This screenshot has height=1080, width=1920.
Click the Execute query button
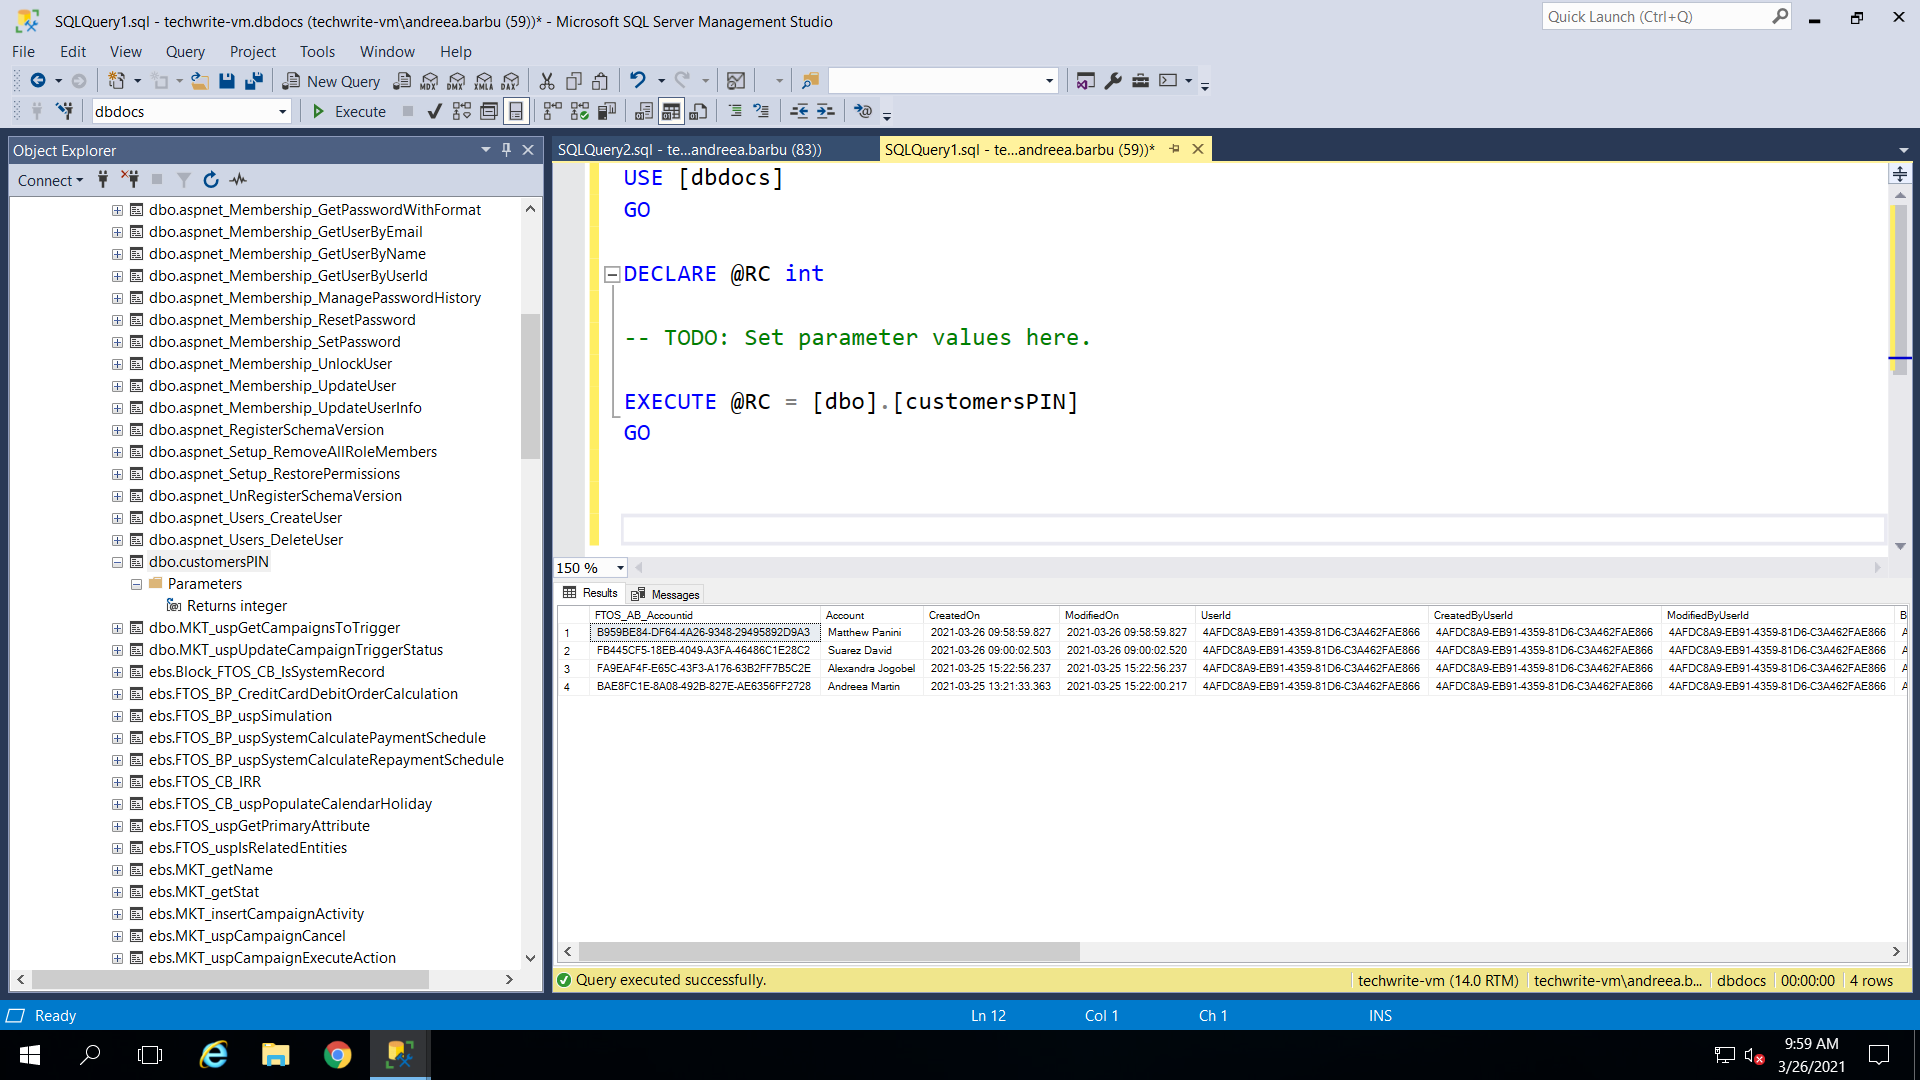(349, 111)
